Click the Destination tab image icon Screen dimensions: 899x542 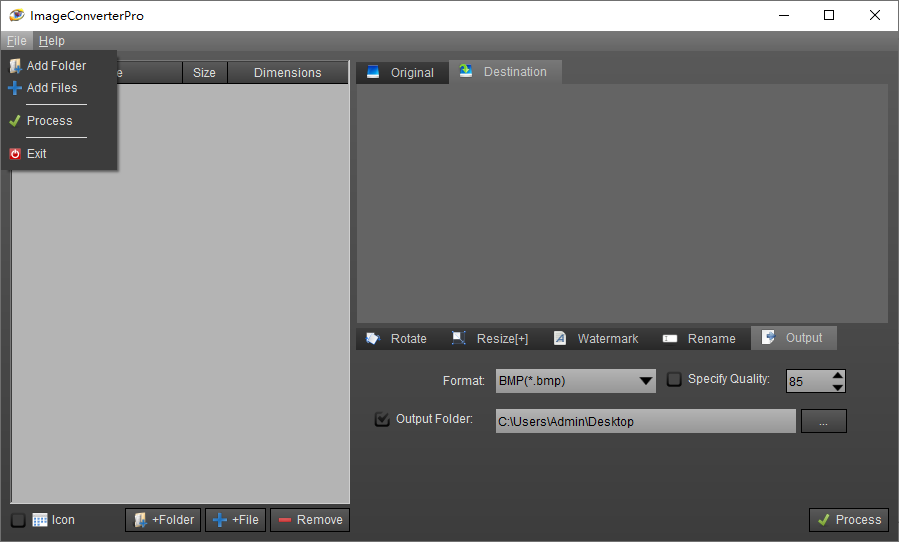click(x=466, y=71)
